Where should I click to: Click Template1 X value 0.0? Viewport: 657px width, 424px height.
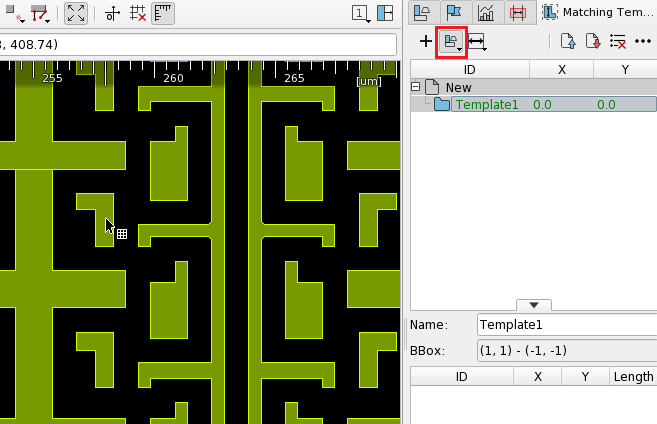[542, 104]
